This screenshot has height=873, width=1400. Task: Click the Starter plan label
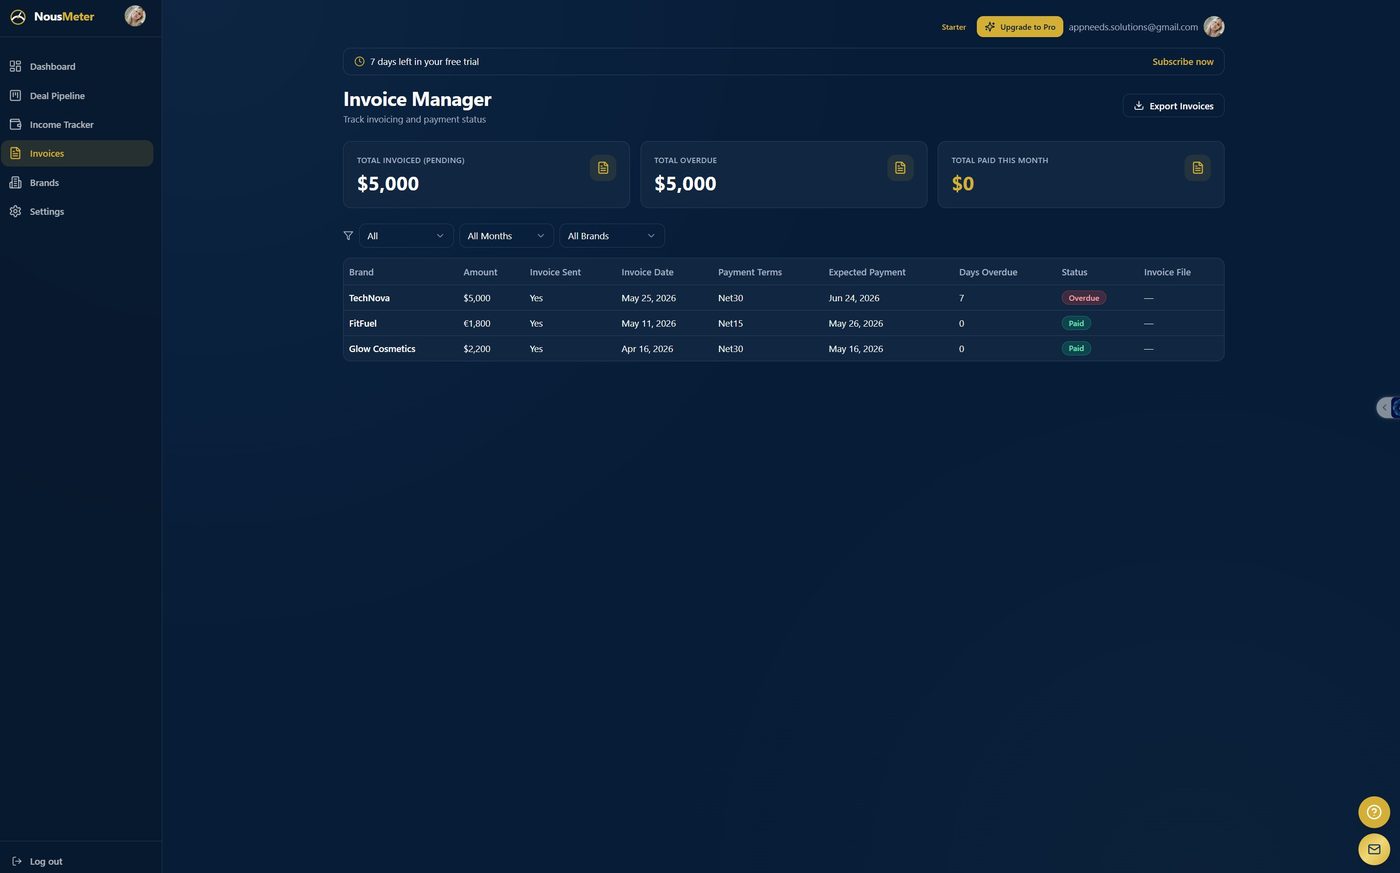coord(953,27)
